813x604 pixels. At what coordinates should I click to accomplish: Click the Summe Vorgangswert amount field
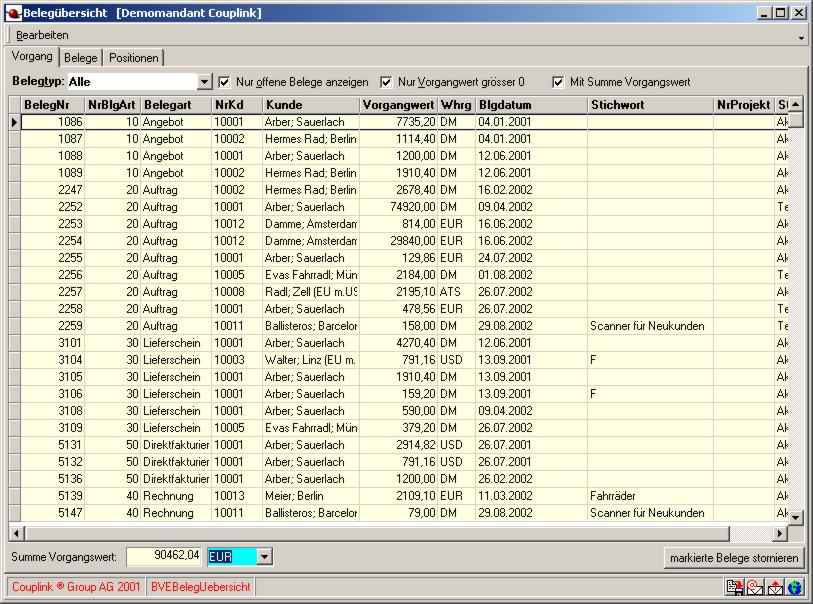[164, 556]
